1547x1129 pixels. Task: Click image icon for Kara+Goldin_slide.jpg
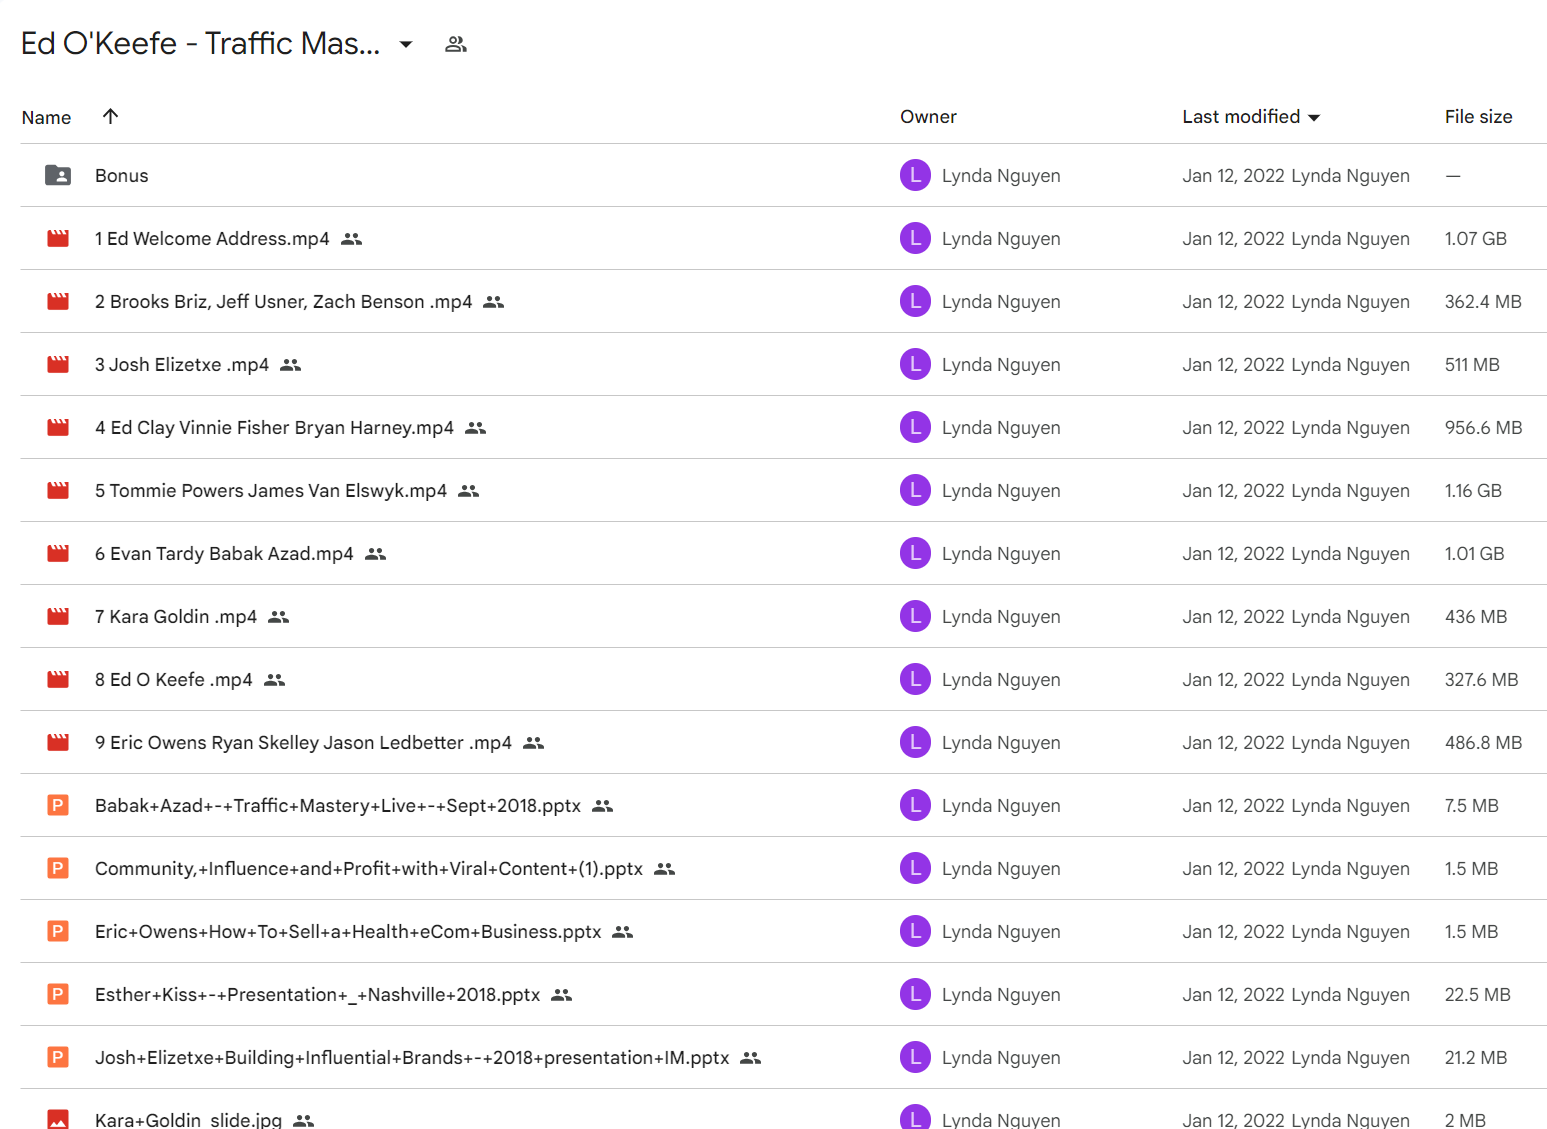58,1119
